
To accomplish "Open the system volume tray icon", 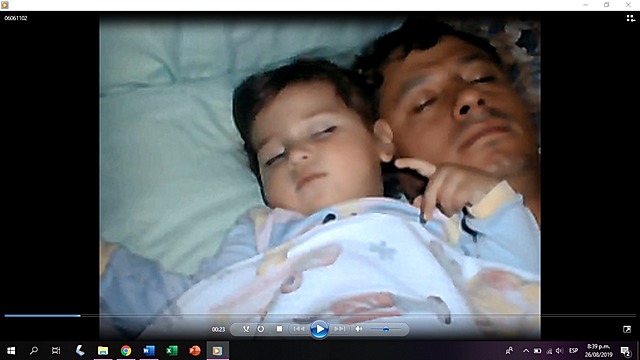I will (560, 351).
